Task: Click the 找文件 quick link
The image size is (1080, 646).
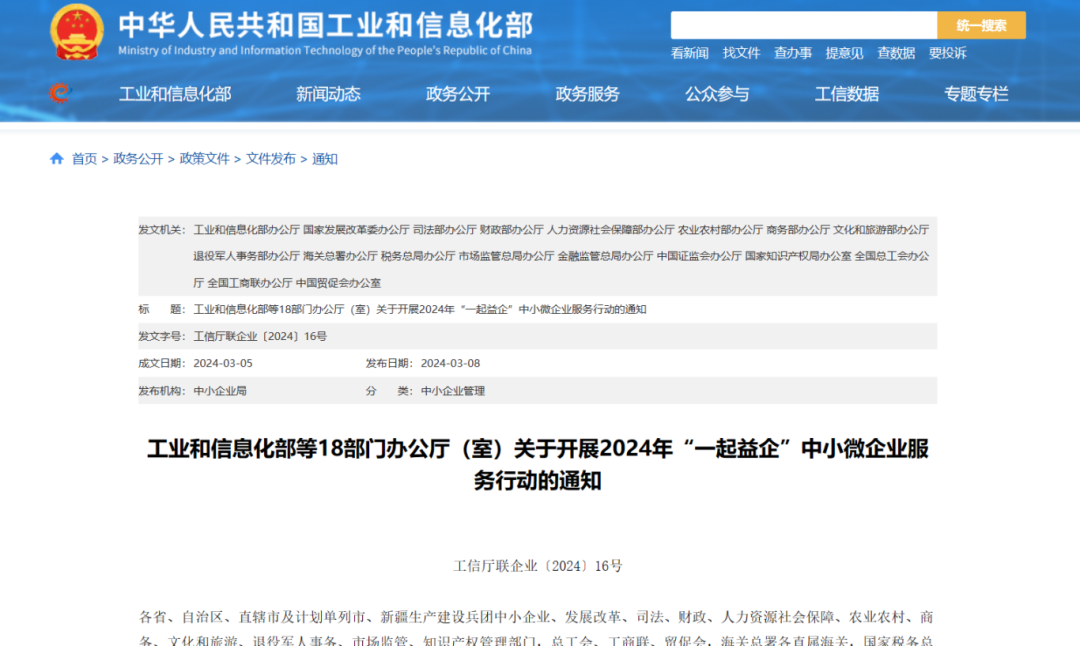Action: (x=741, y=53)
